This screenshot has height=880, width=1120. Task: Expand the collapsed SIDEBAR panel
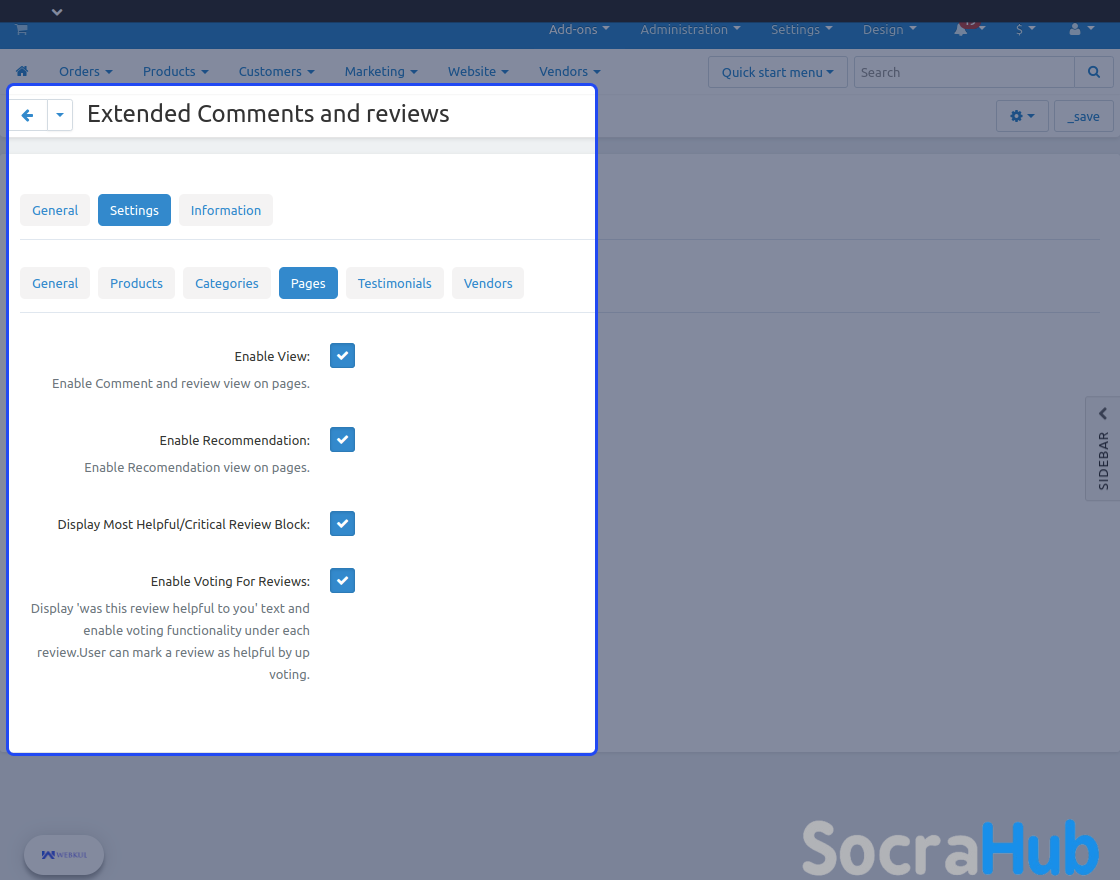click(1102, 447)
